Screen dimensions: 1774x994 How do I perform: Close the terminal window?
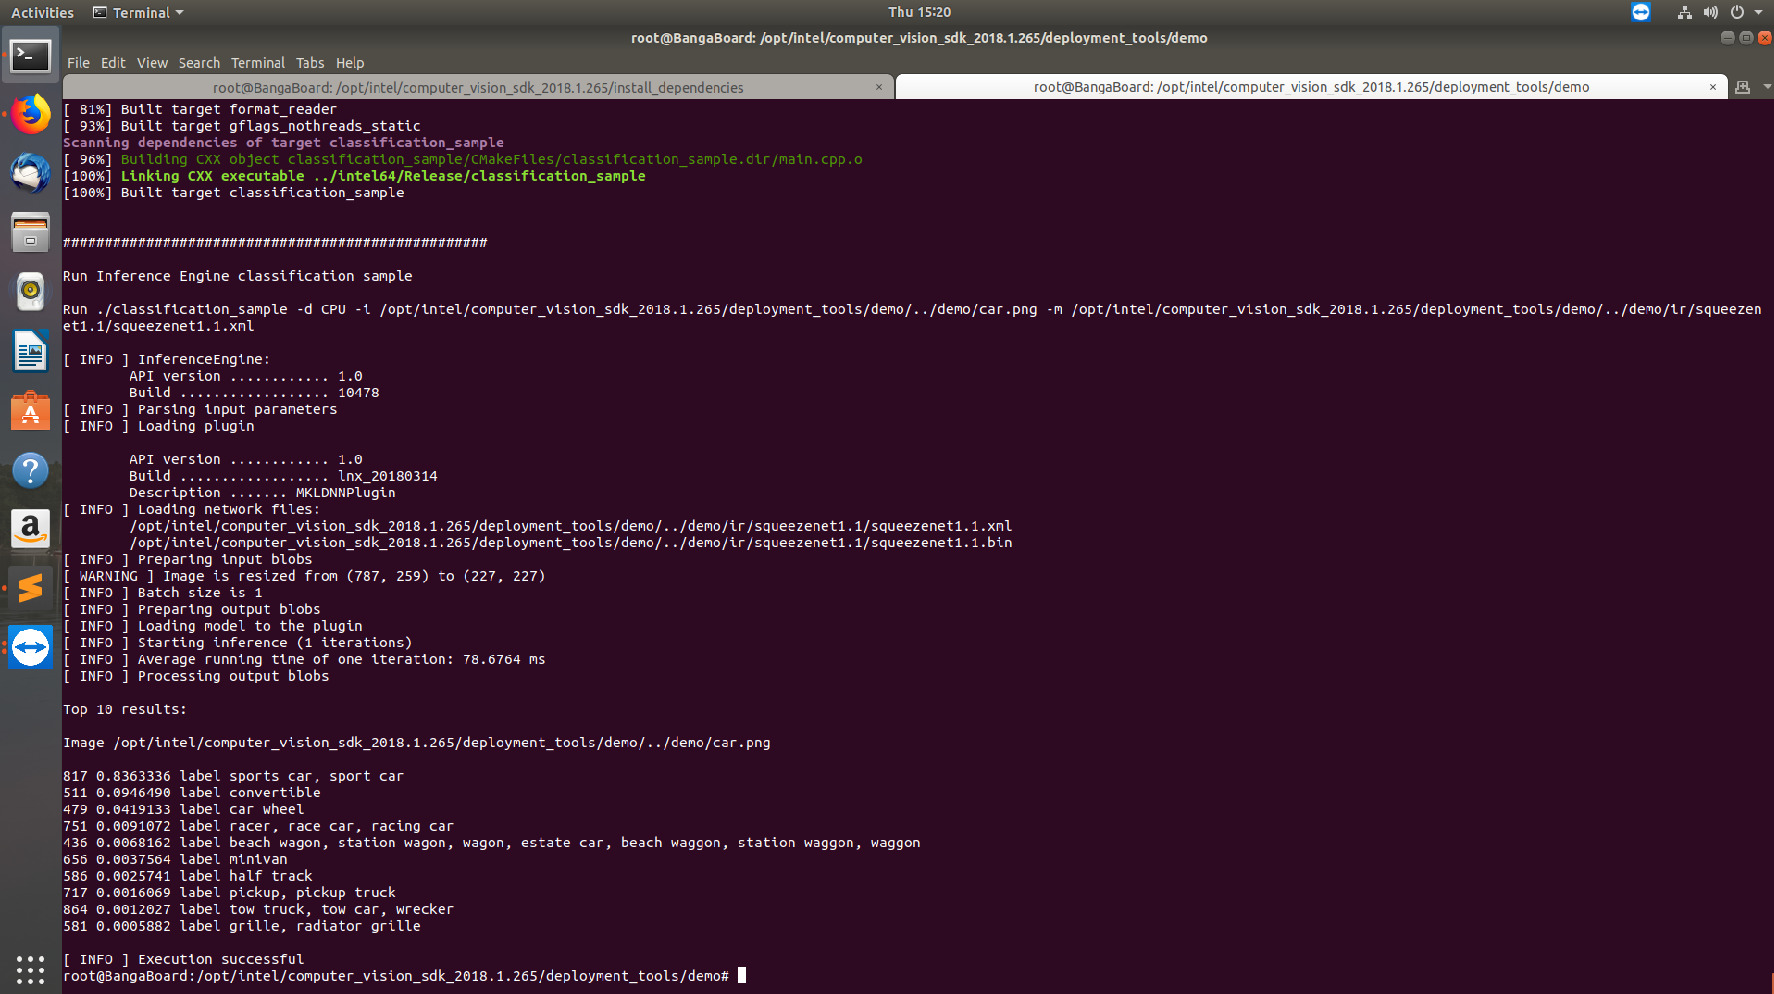[1765, 37]
